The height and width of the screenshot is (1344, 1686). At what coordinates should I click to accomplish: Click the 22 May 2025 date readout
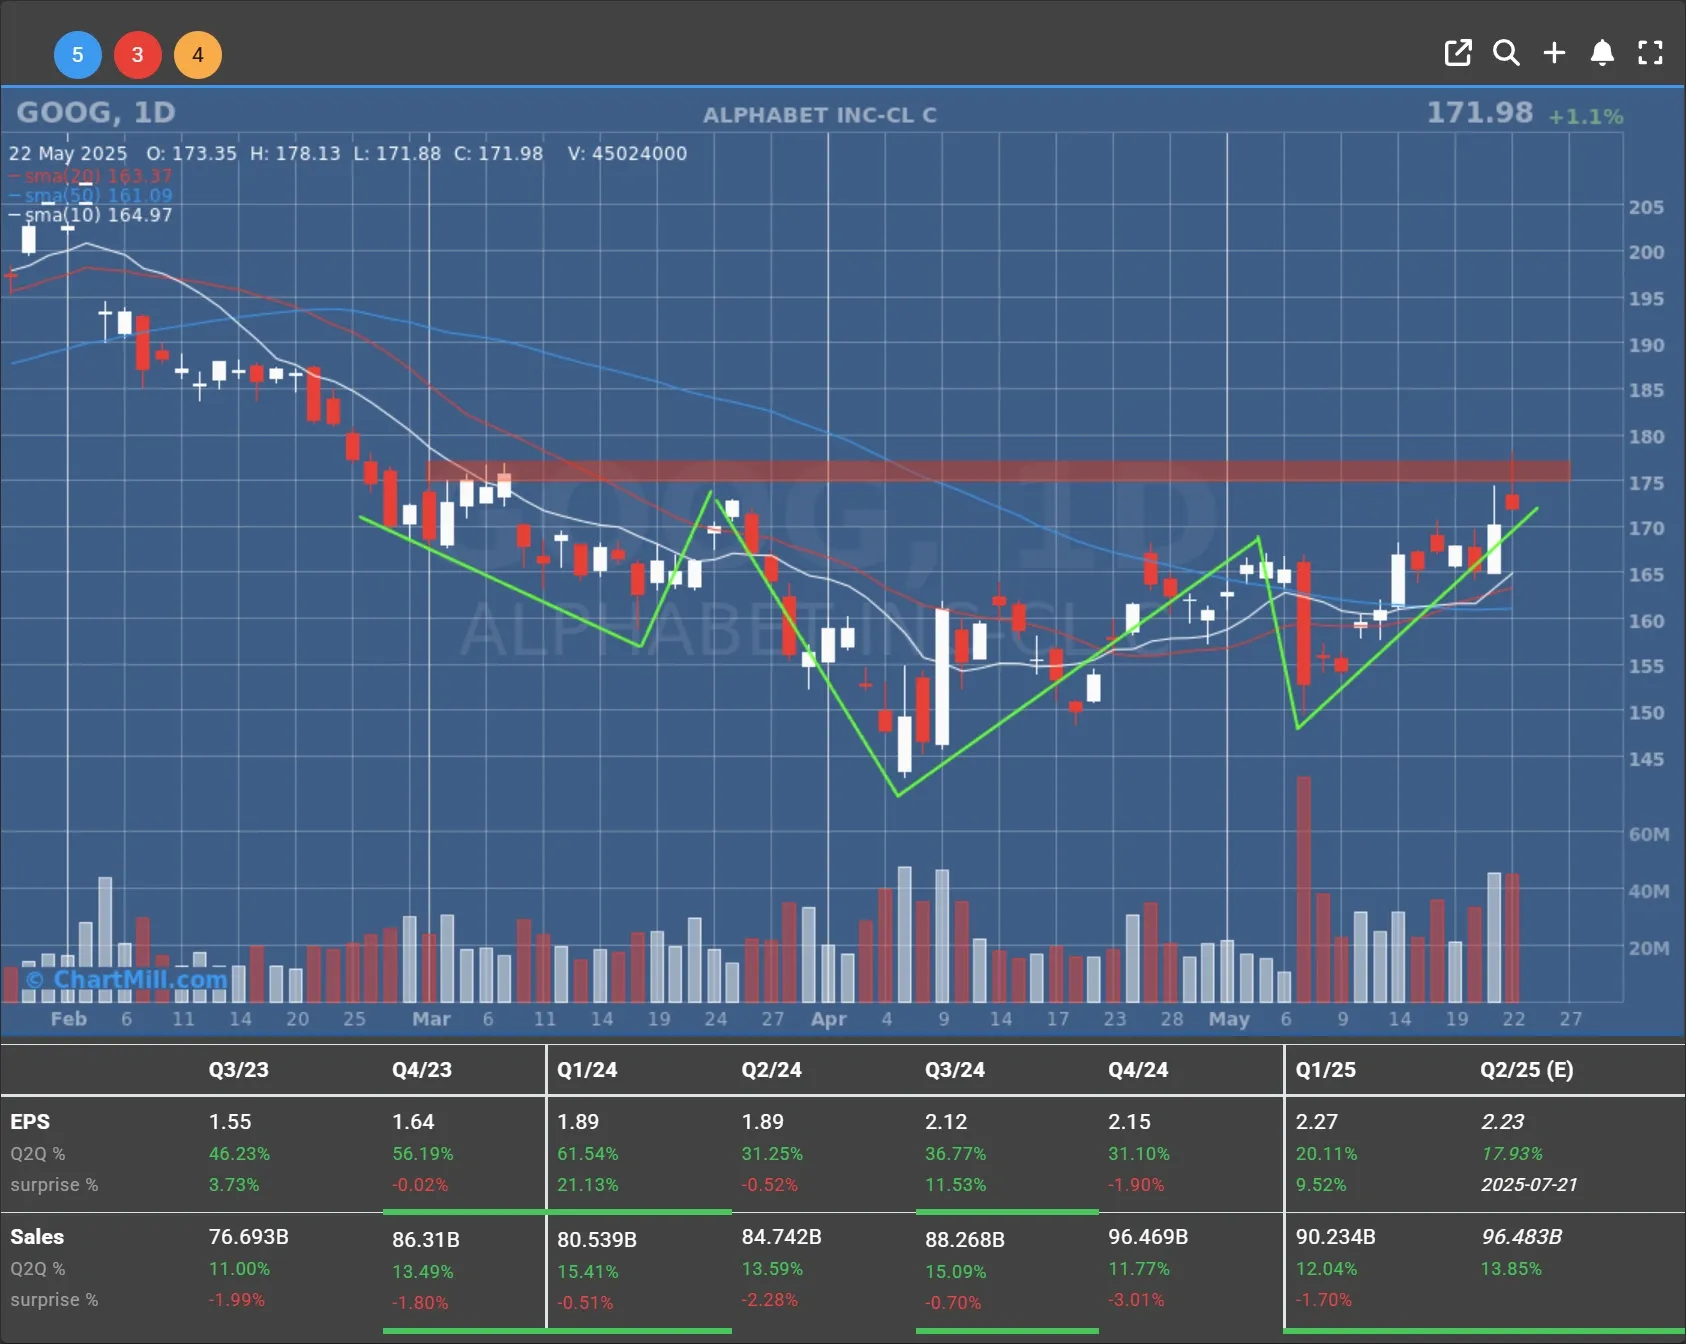68,153
